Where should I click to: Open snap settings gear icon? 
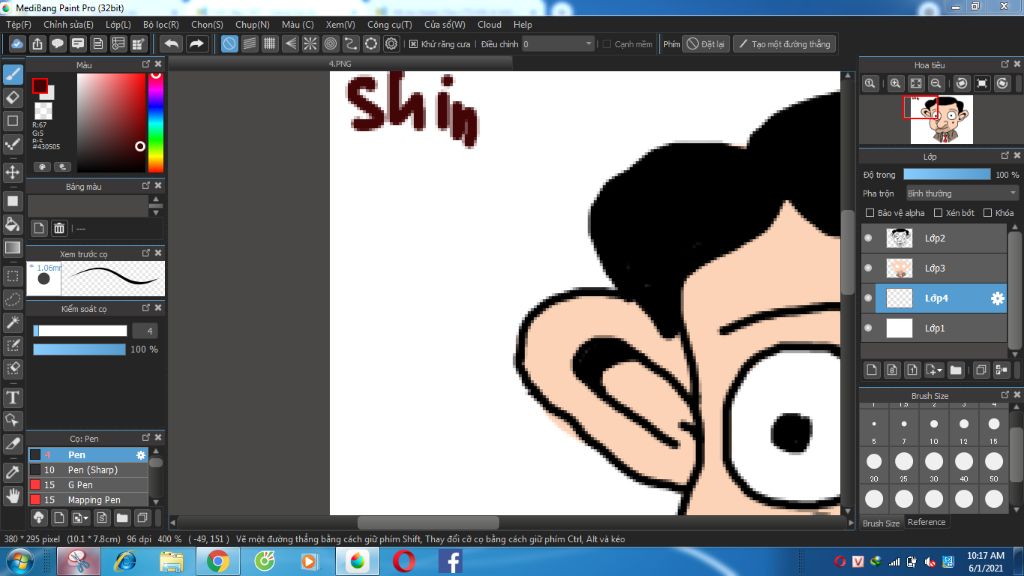pyautogui.click(x=391, y=44)
